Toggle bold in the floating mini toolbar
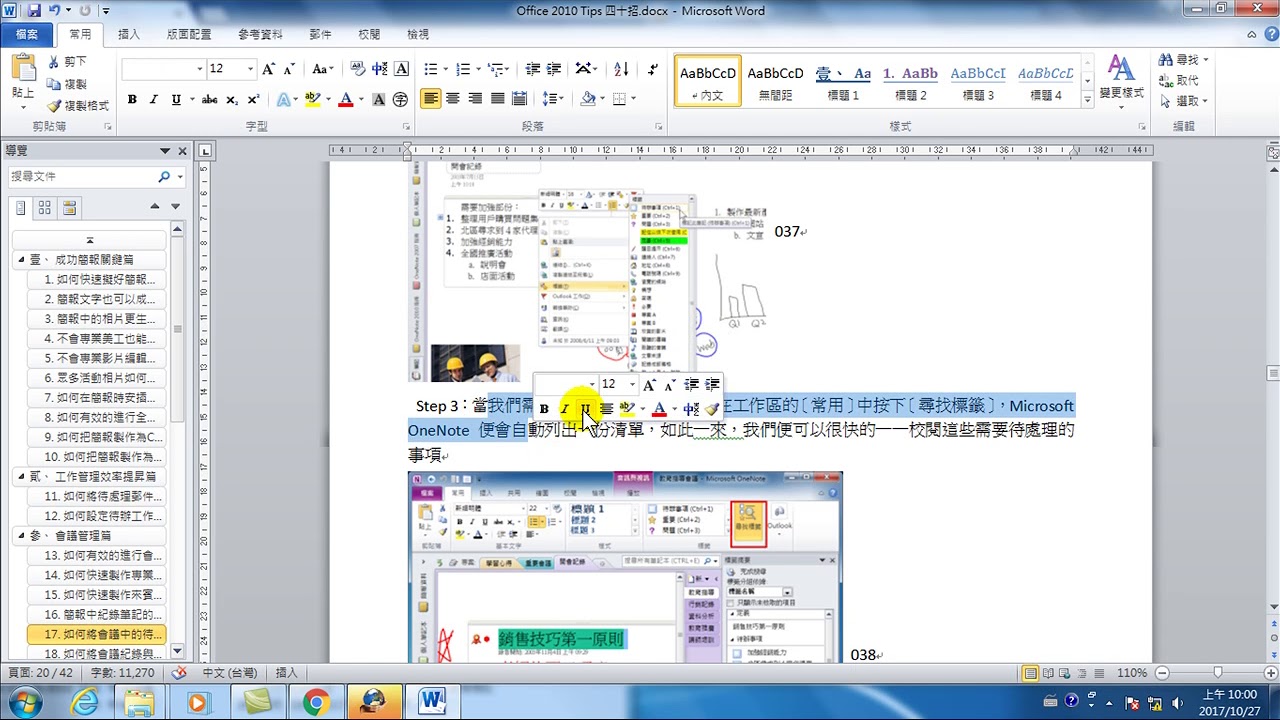Image resolution: width=1280 pixels, height=720 pixels. coord(544,409)
